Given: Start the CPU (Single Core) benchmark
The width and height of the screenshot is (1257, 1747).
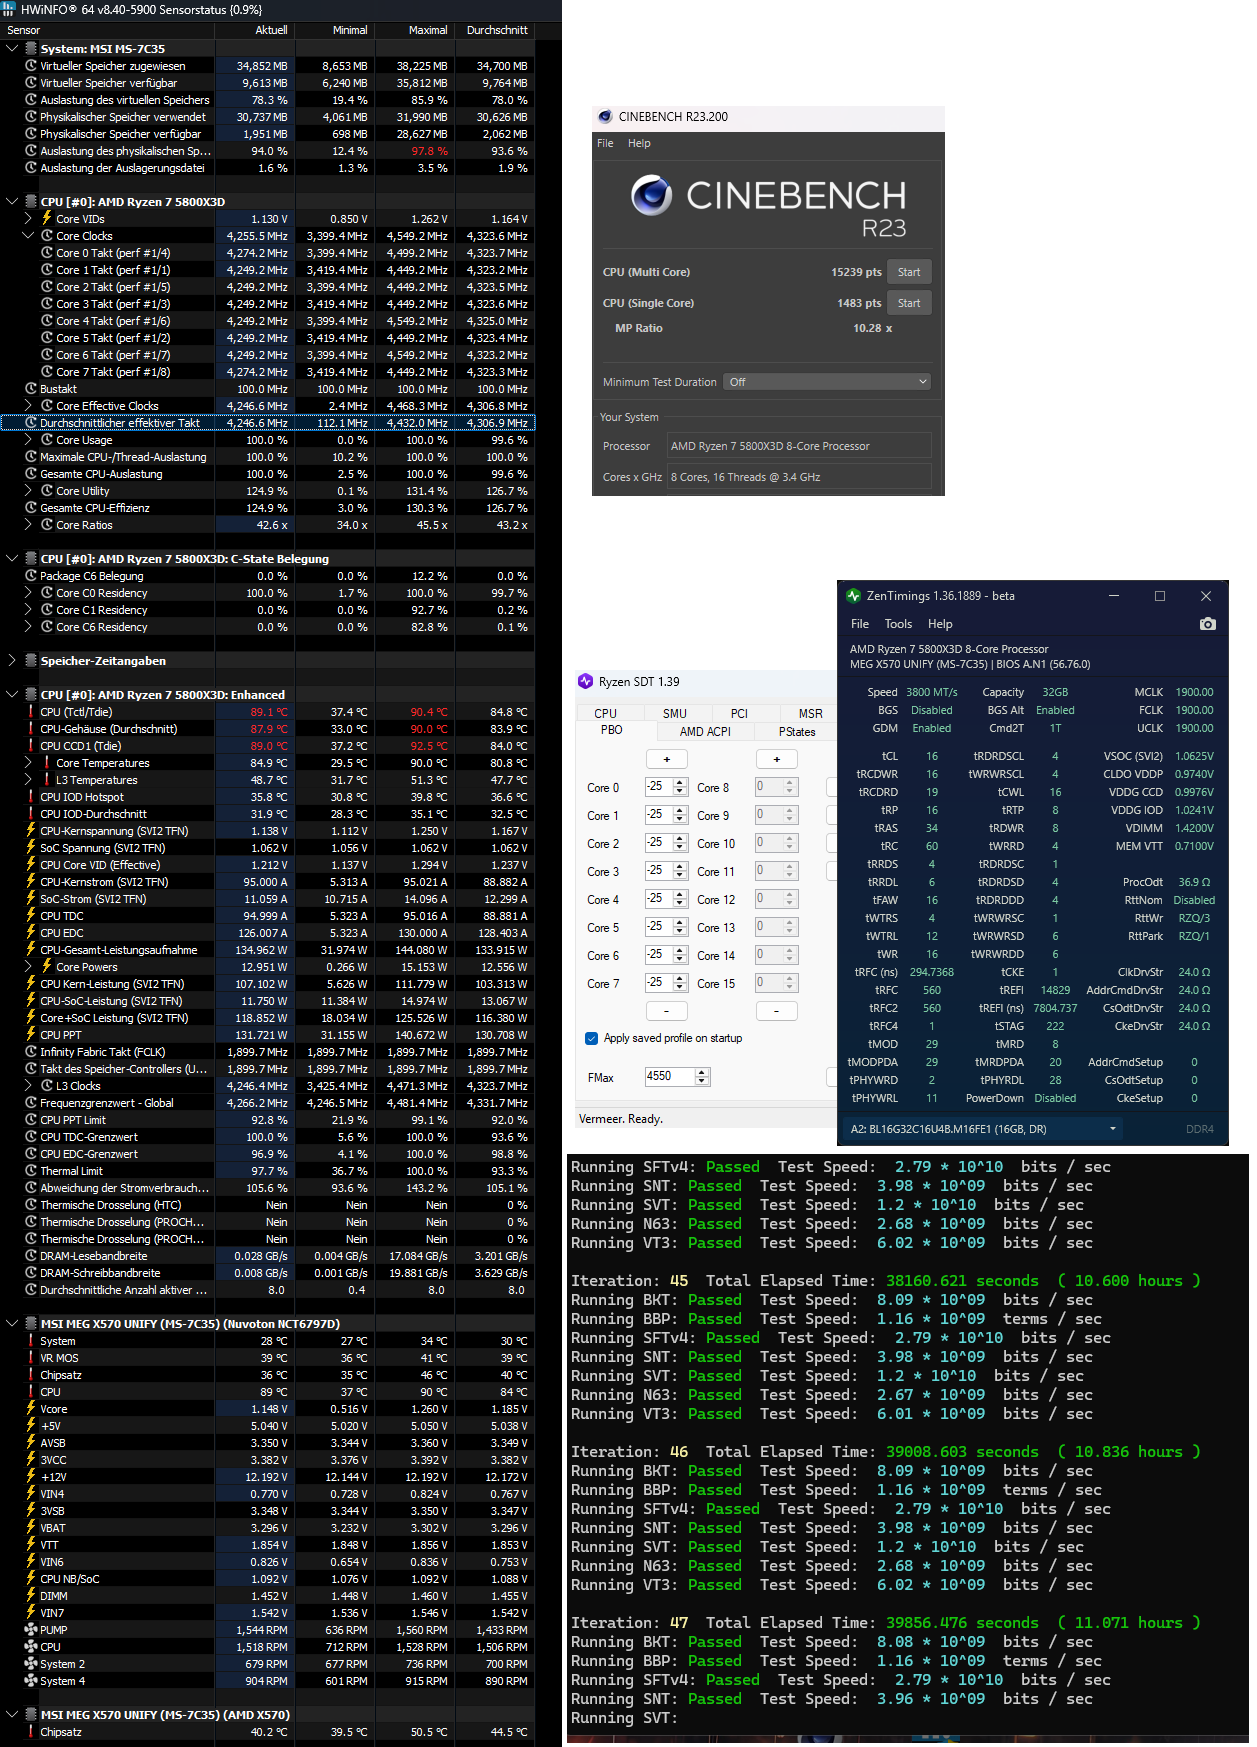Looking at the screenshot, I should (x=909, y=303).
